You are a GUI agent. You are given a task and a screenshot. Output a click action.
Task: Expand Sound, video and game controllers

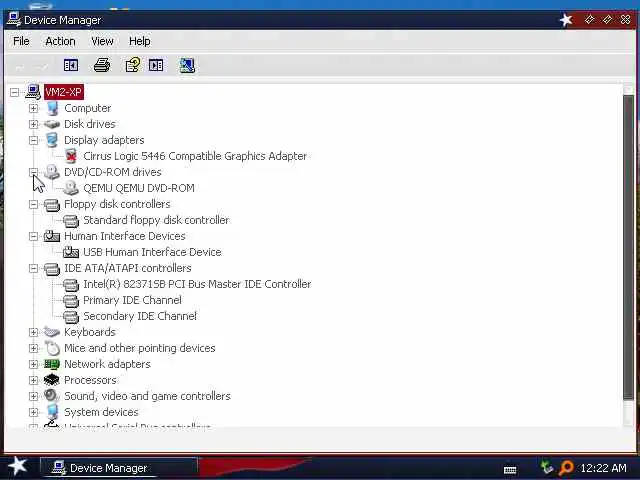coord(33,396)
